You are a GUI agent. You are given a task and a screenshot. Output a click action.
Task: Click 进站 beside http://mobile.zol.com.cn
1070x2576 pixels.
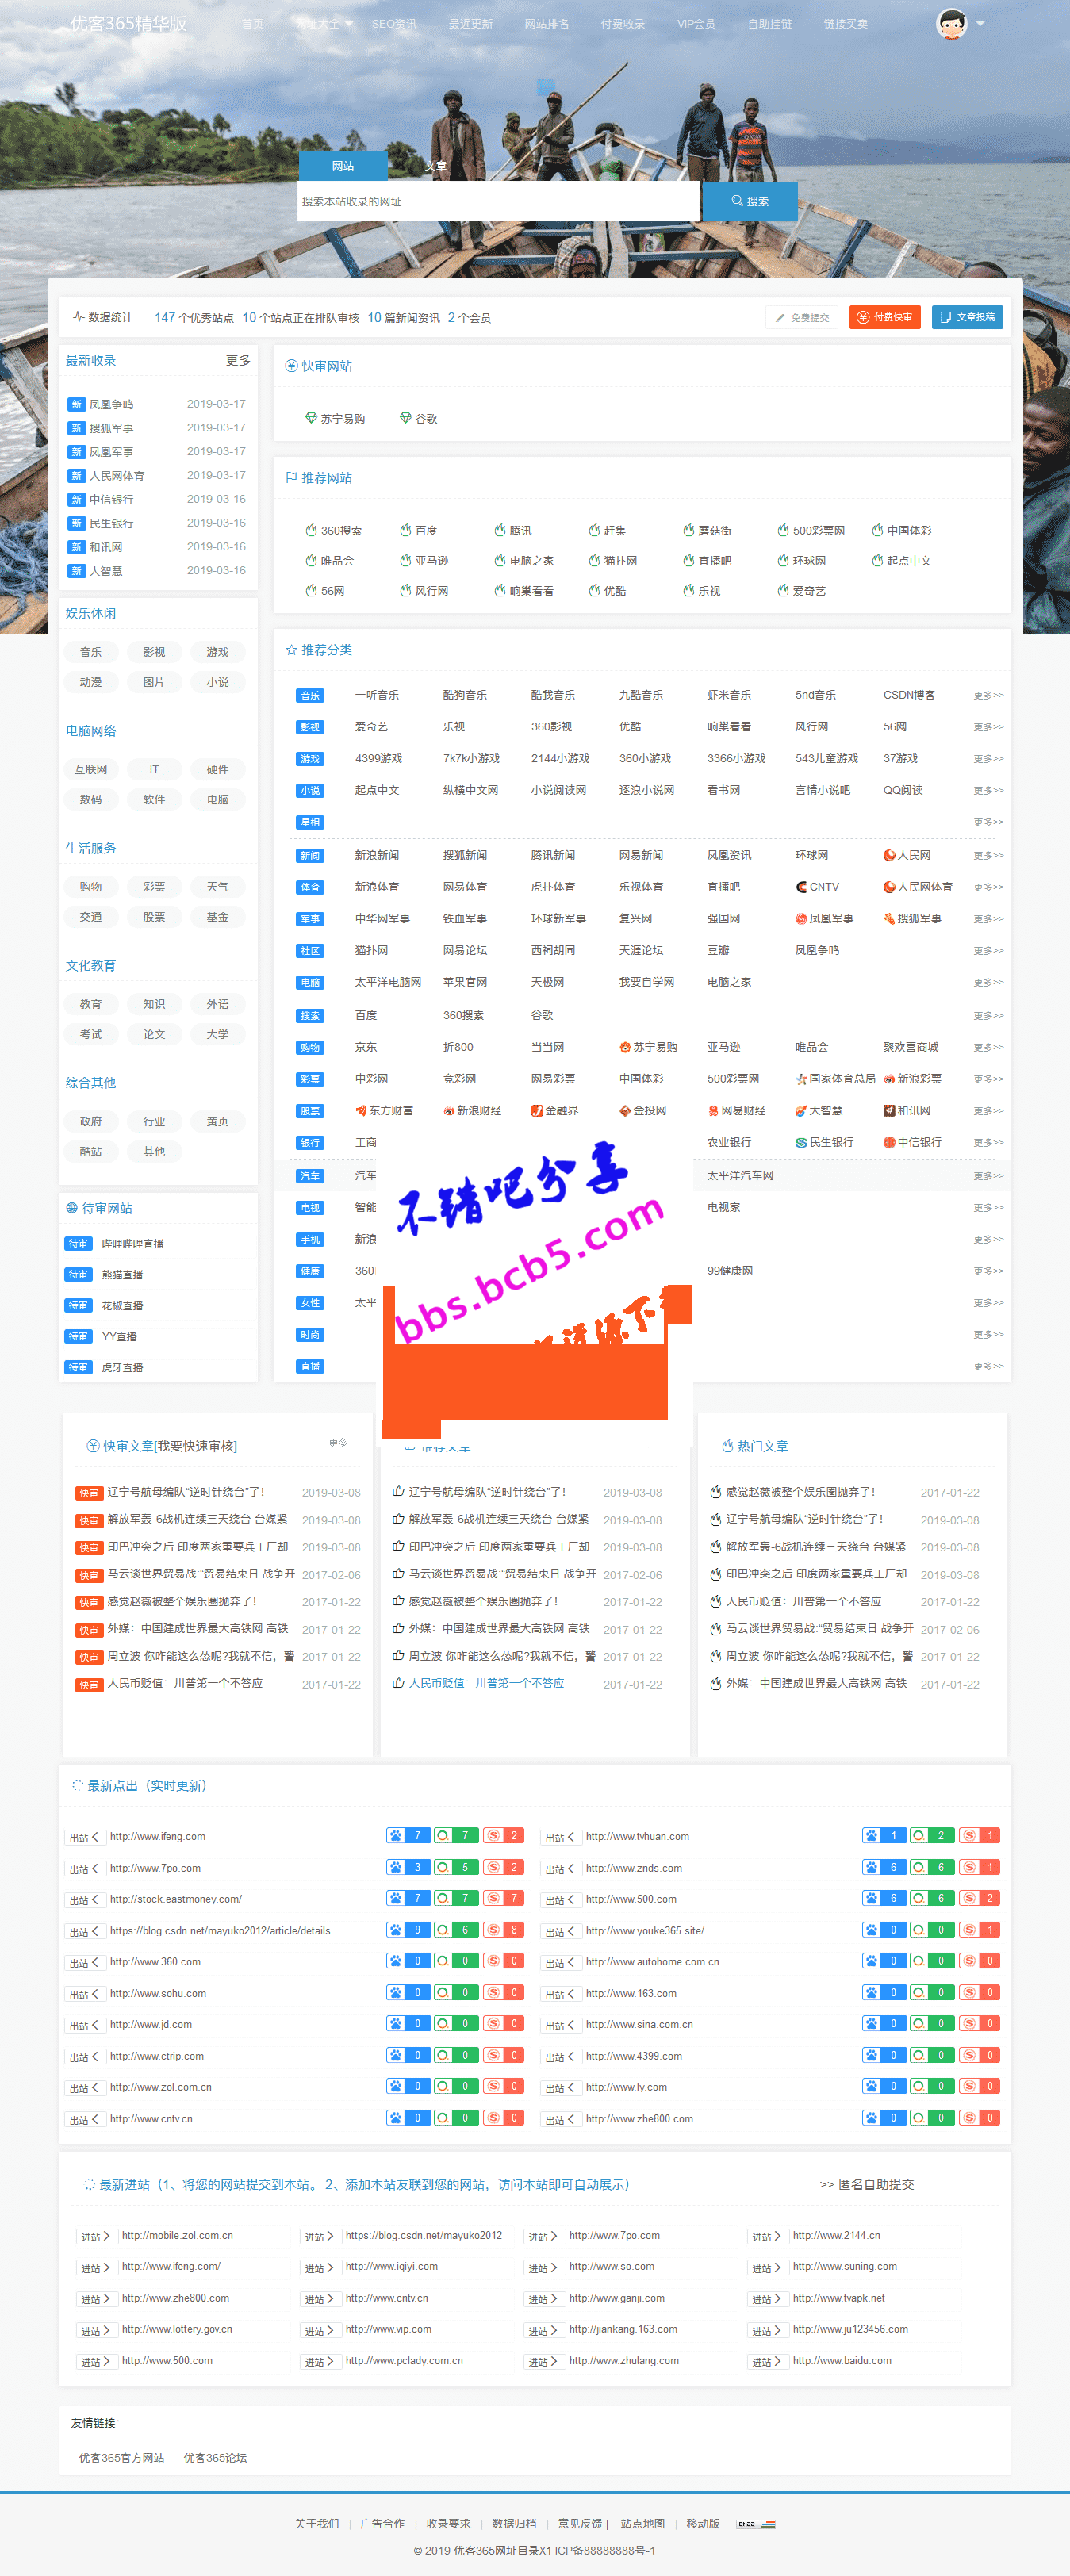pos(96,2236)
